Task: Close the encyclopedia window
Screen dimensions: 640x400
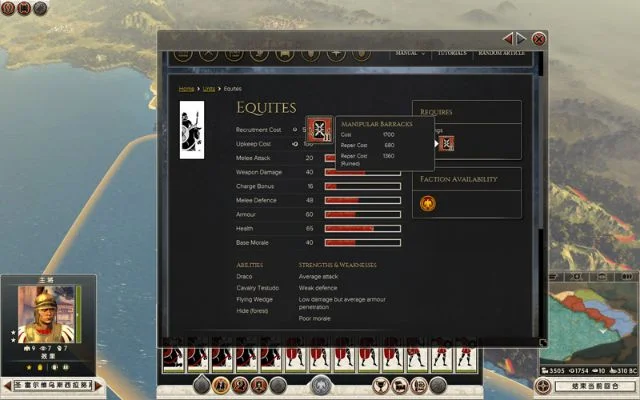Action: (x=539, y=39)
